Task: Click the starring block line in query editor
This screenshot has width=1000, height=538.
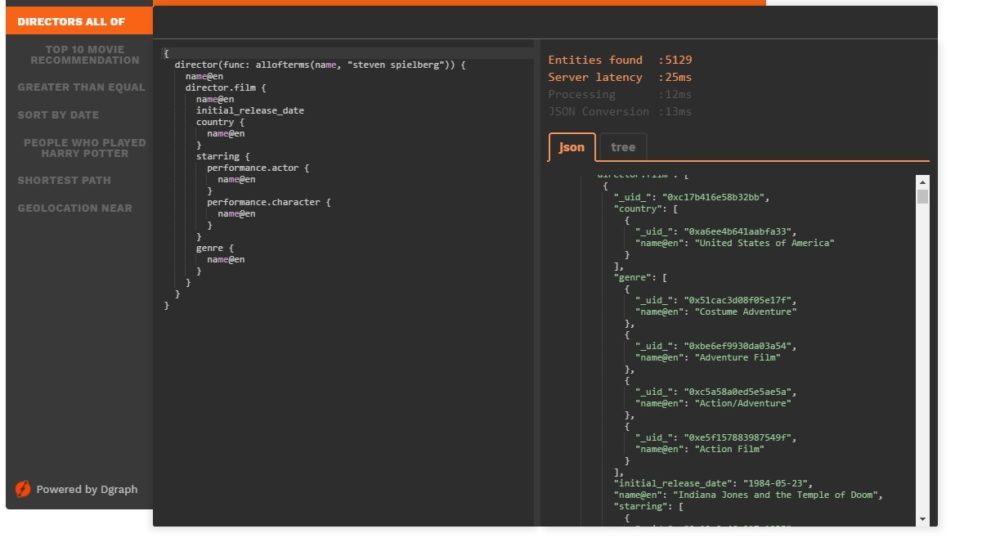Action: (223, 157)
